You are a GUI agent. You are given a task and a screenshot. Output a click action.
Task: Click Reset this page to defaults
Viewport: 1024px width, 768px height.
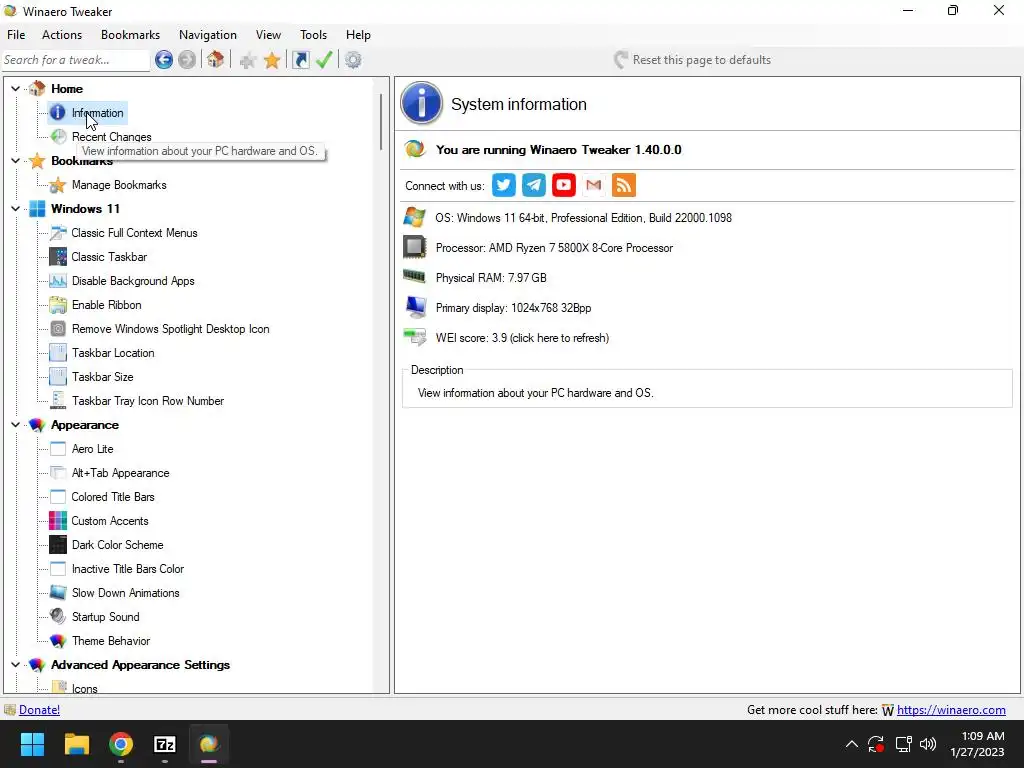coord(692,60)
